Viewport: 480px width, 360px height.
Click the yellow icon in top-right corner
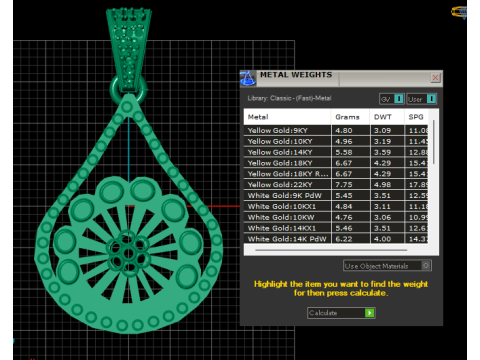click(x=459, y=12)
